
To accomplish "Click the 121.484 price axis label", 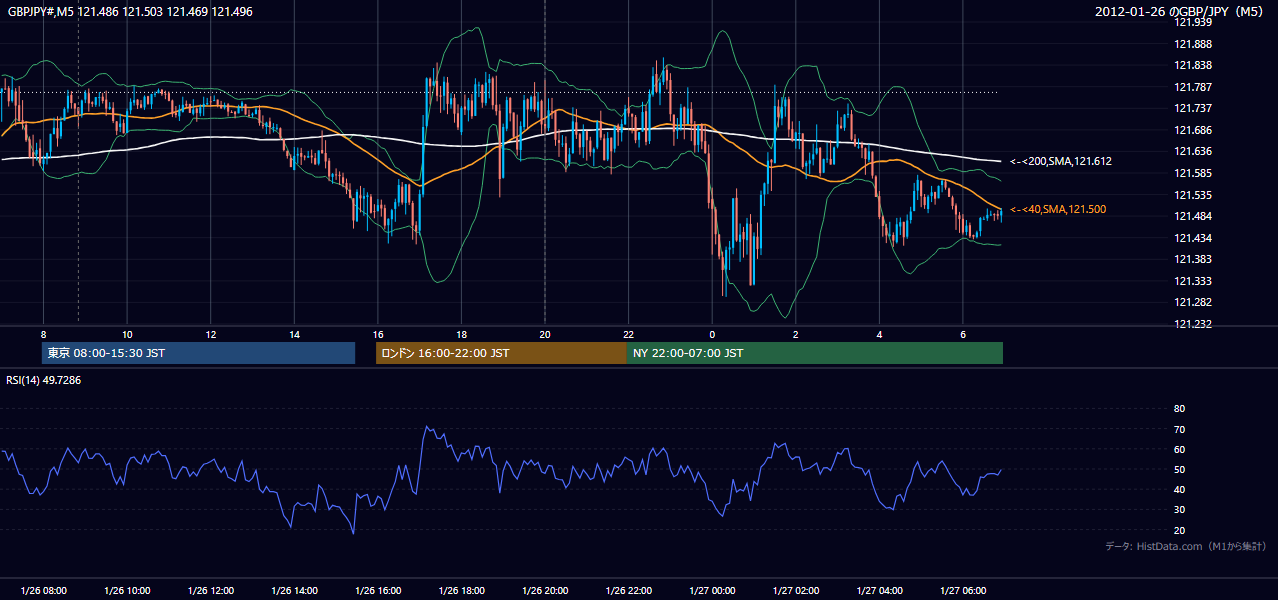I will click(x=1193, y=216).
